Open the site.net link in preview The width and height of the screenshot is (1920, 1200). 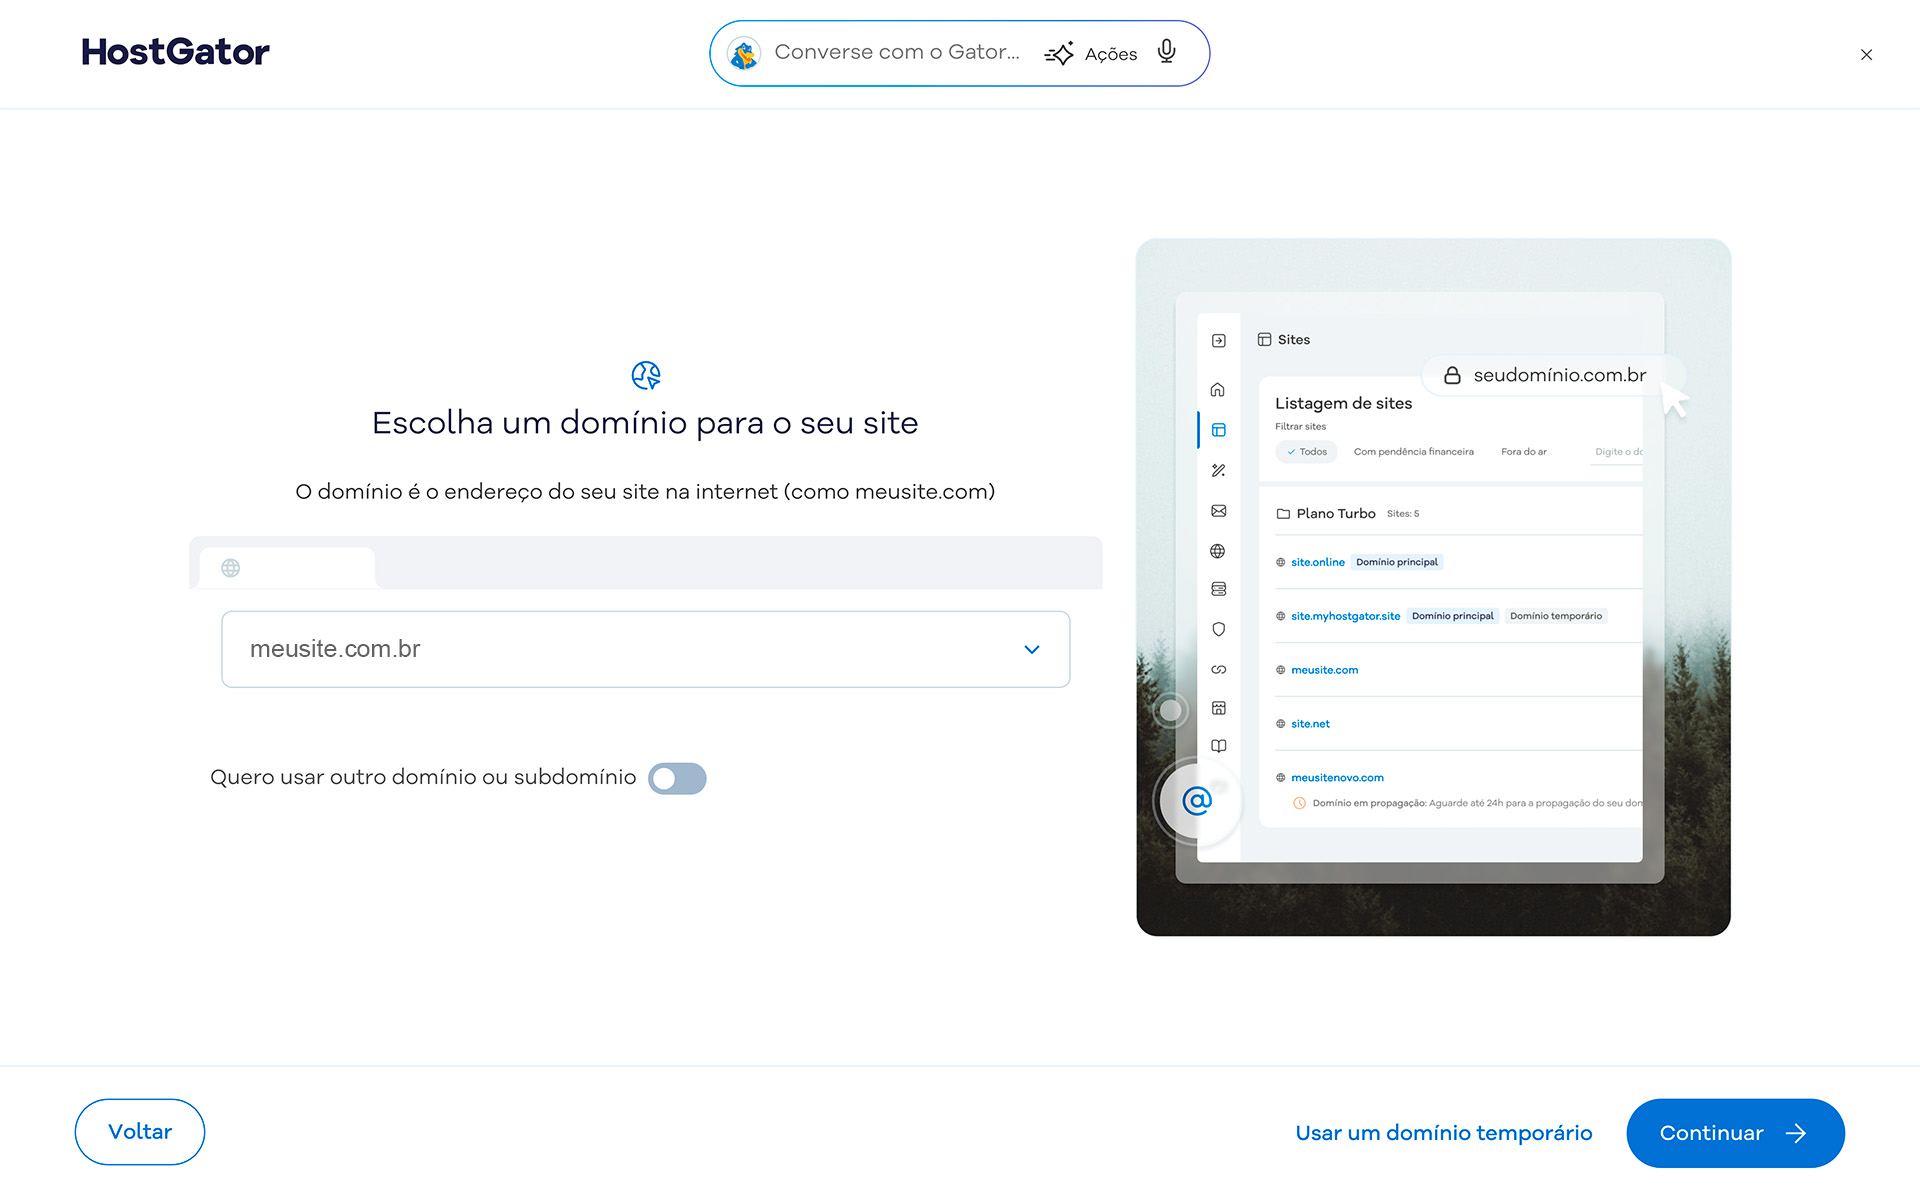(1310, 724)
